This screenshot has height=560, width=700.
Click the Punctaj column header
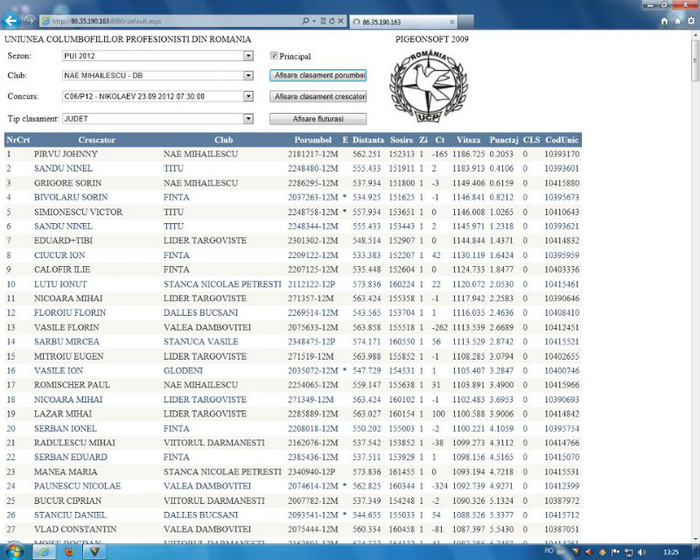pyautogui.click(x=504, y=140)
